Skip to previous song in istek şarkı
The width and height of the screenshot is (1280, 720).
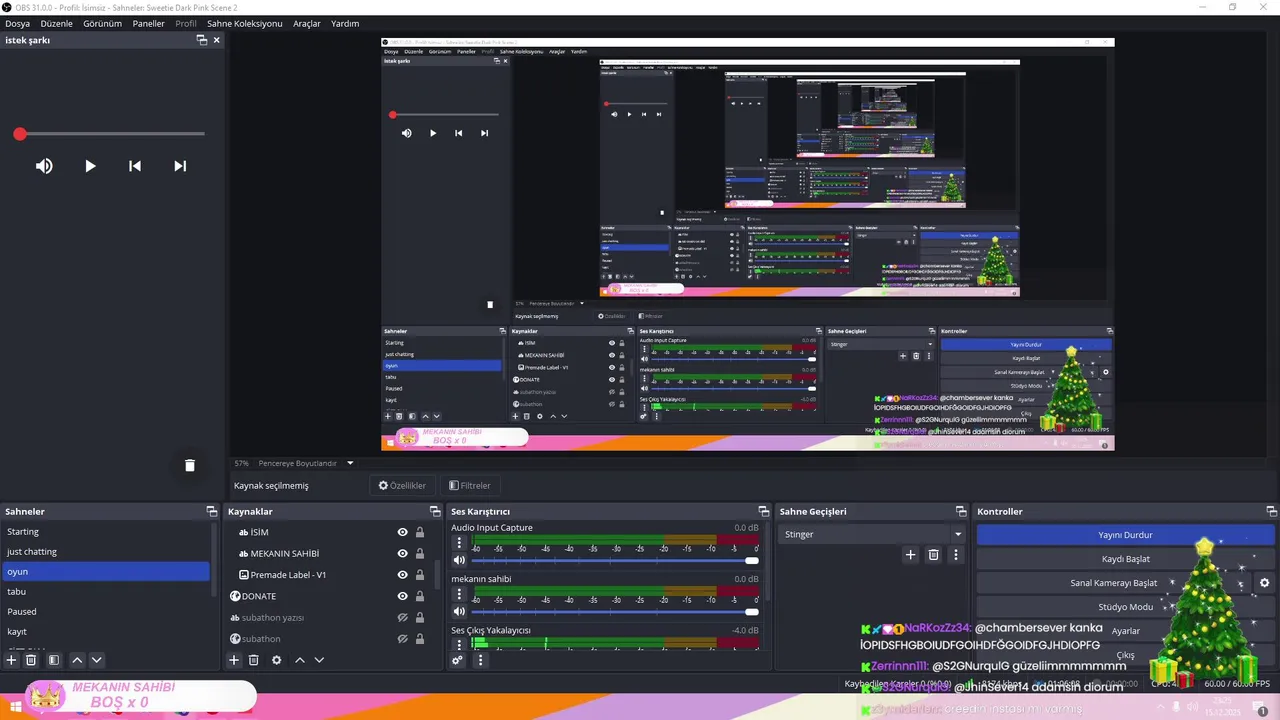click(x=135, y=166)
